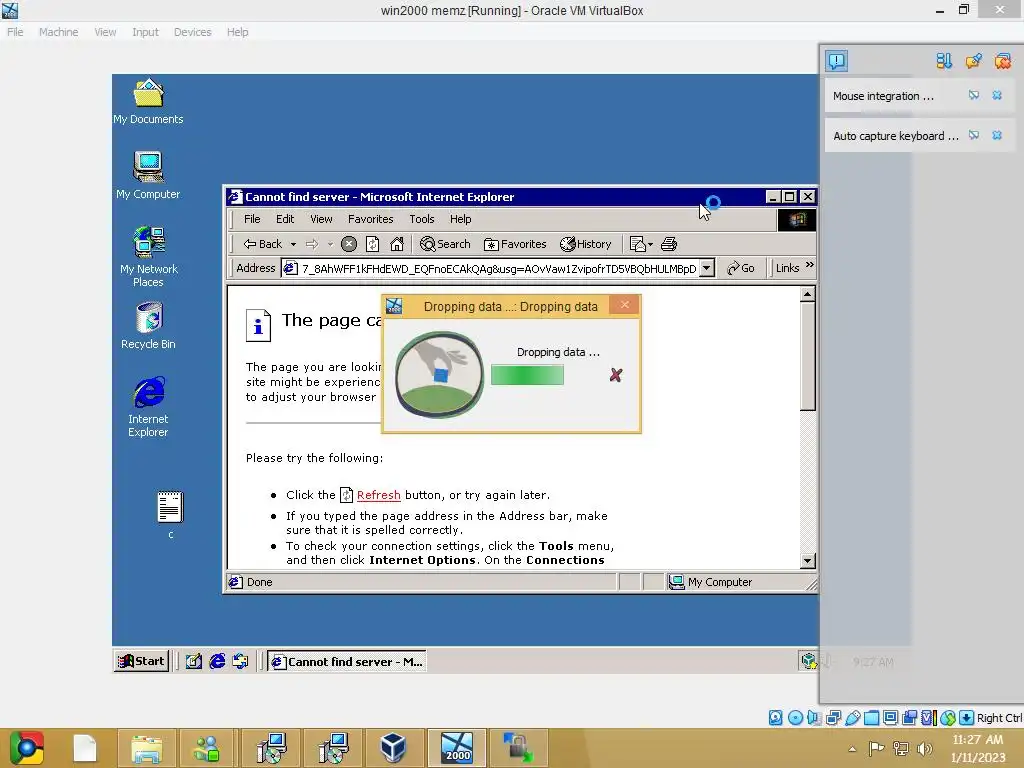1024x768 pixels.
Task: Toggle notification ordering icon in panel
Action: point(944,61)
